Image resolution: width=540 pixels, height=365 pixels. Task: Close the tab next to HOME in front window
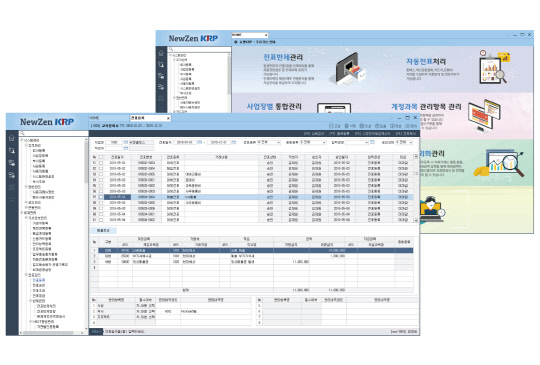[168, 118]
